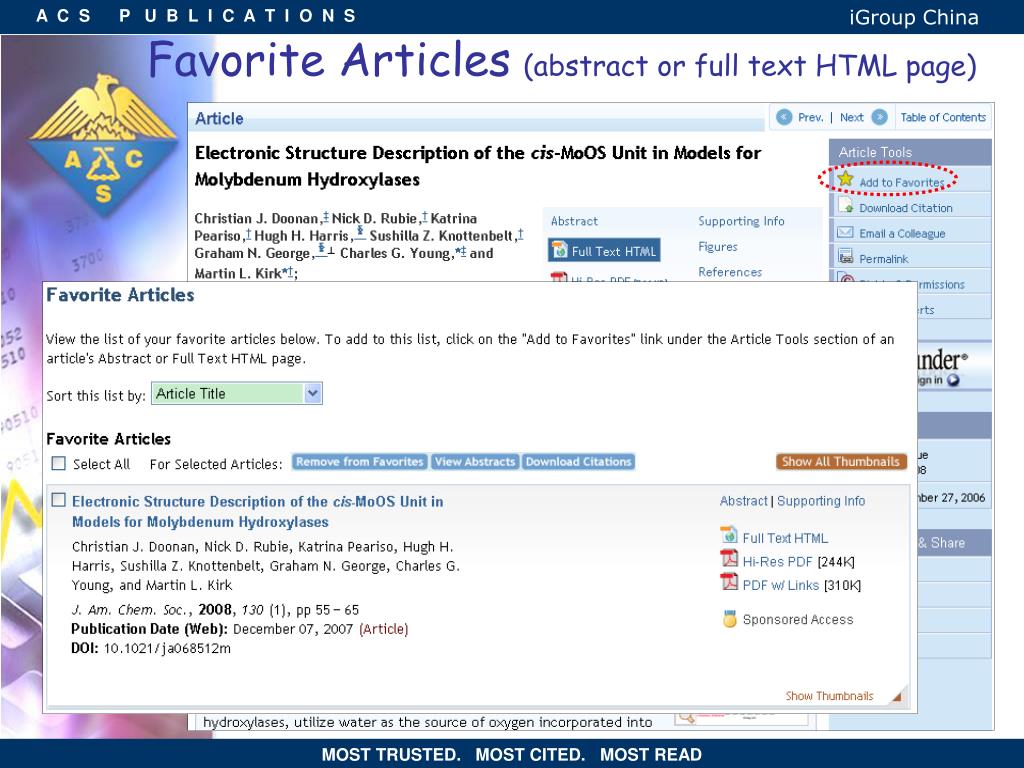Click Remove from Favorites button

359,462
